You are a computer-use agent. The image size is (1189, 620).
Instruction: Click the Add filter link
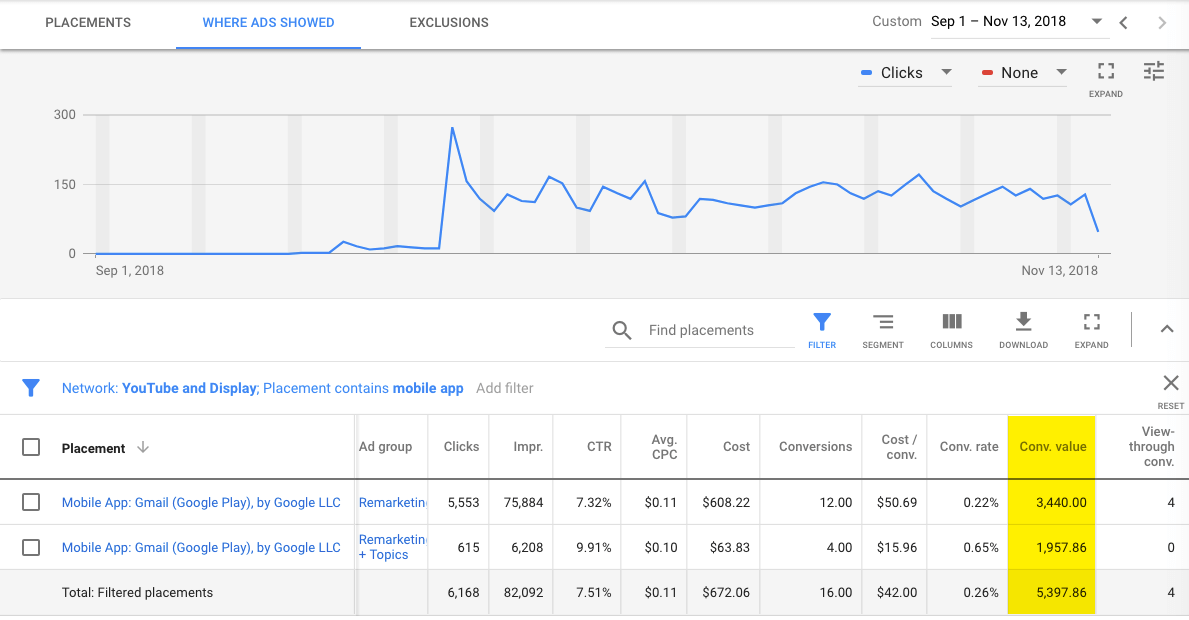click(x=505, y=388)
